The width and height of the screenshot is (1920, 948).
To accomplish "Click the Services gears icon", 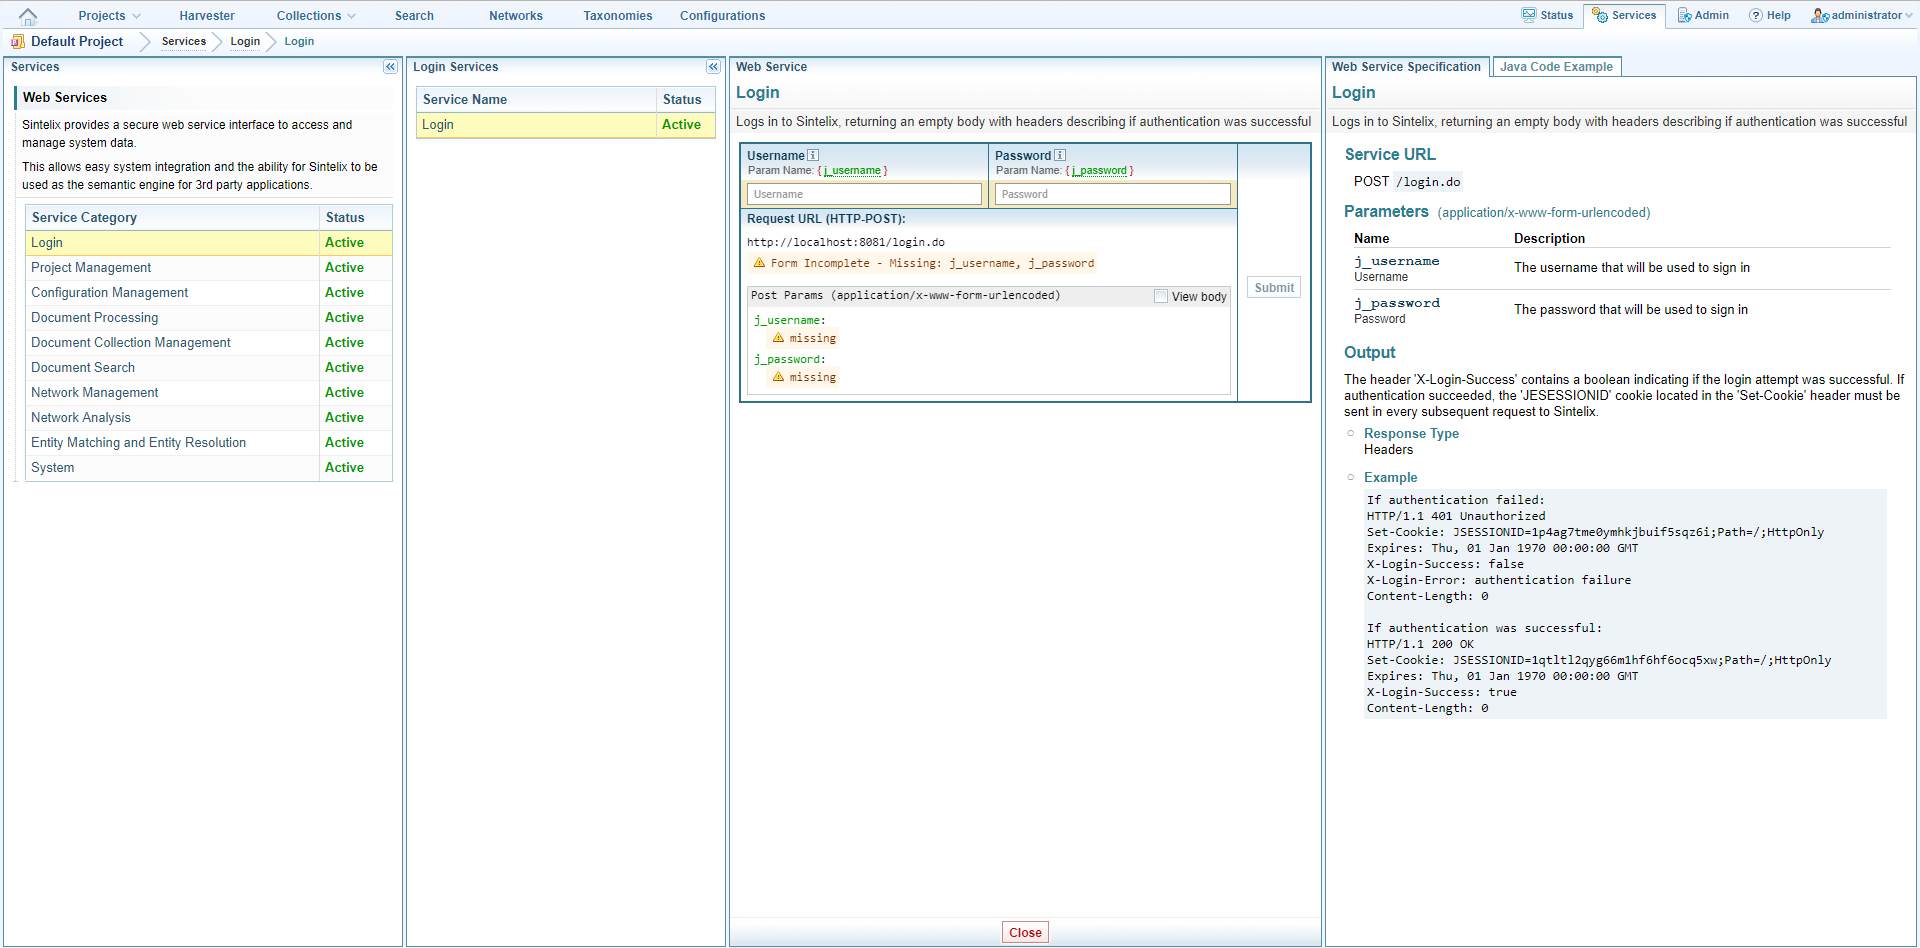I will coord(1600,15).
